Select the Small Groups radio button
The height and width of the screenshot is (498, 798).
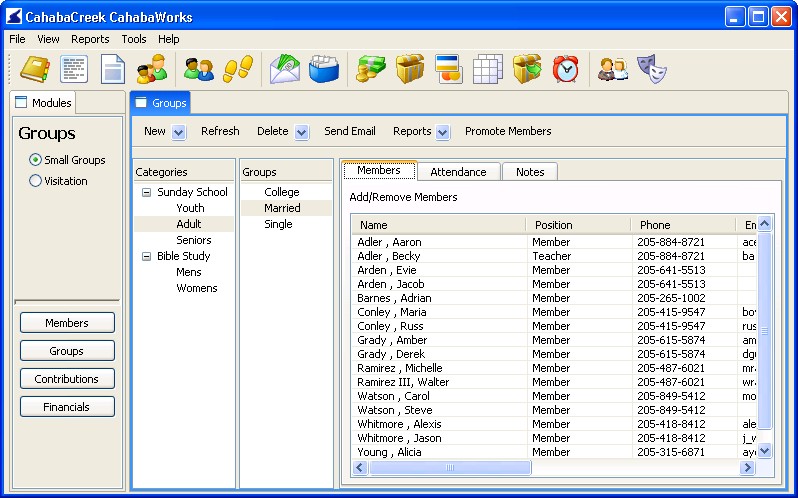click(x=36, y=160)
